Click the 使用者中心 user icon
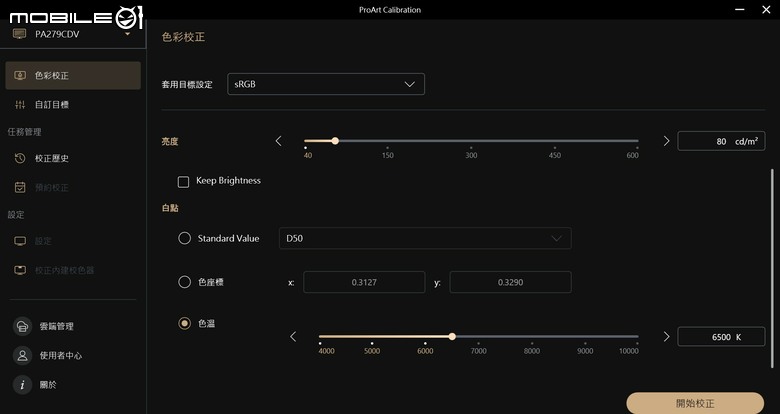Image resolution: width=780 pixels, height=414 pixels. pos(22,355)
